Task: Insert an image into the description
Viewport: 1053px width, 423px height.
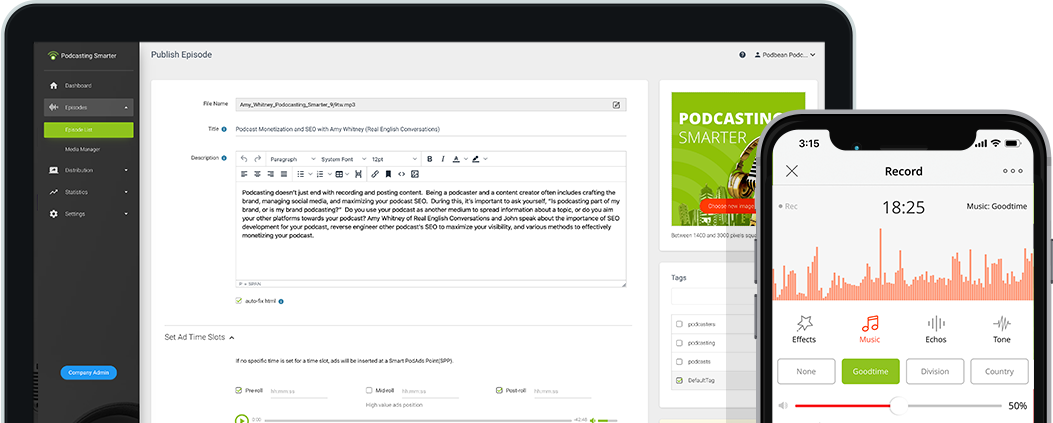Action: pyautogui.click(x=414, y=174)
